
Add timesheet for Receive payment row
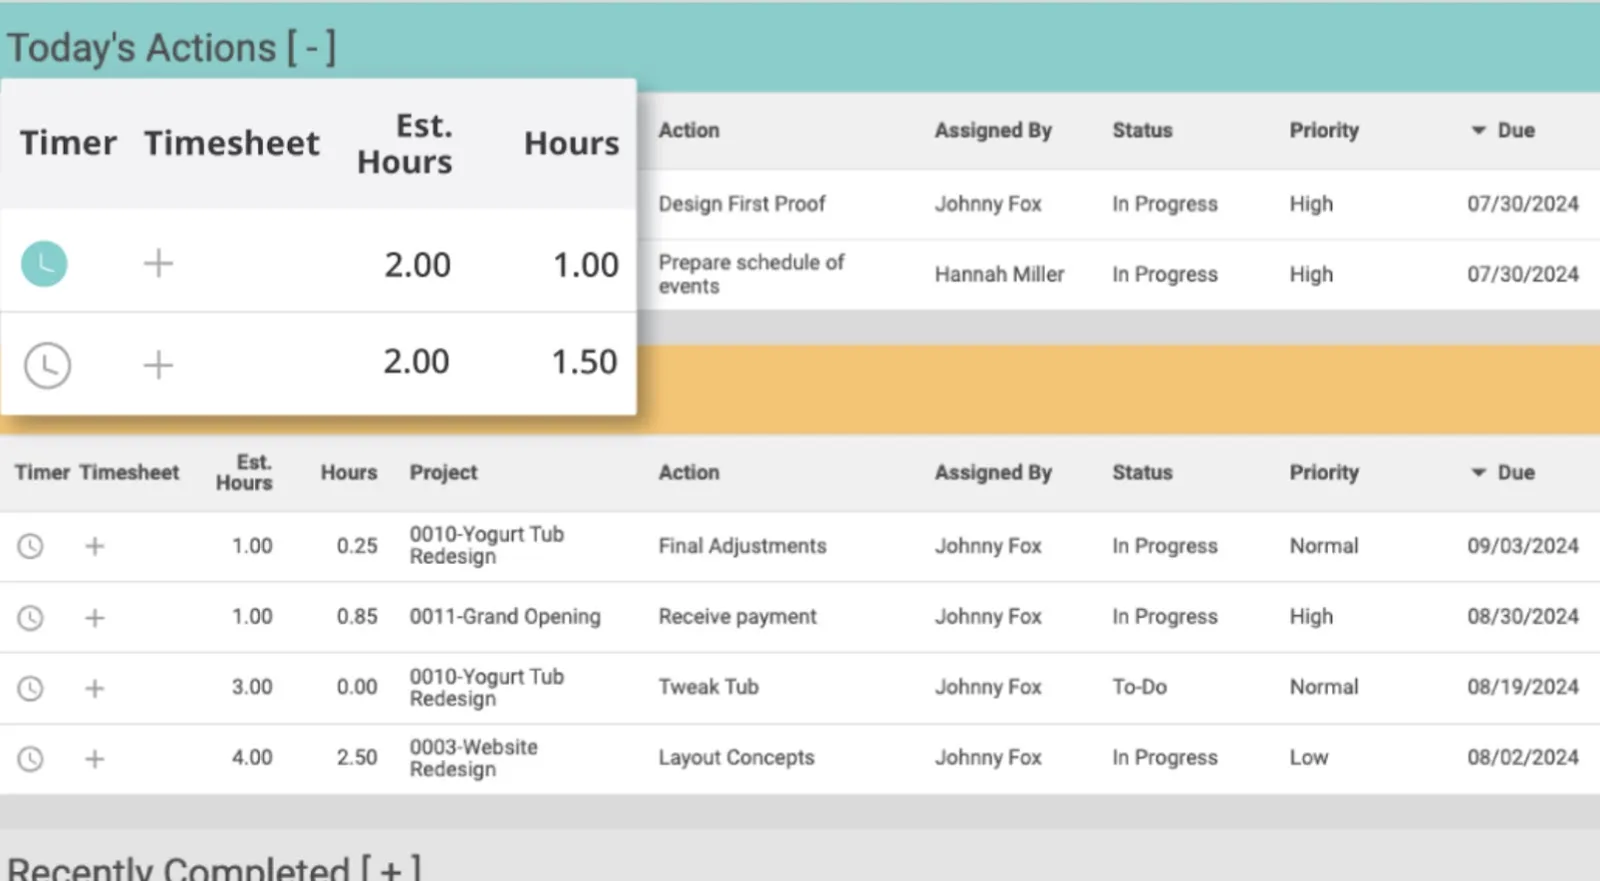(95, 618)
